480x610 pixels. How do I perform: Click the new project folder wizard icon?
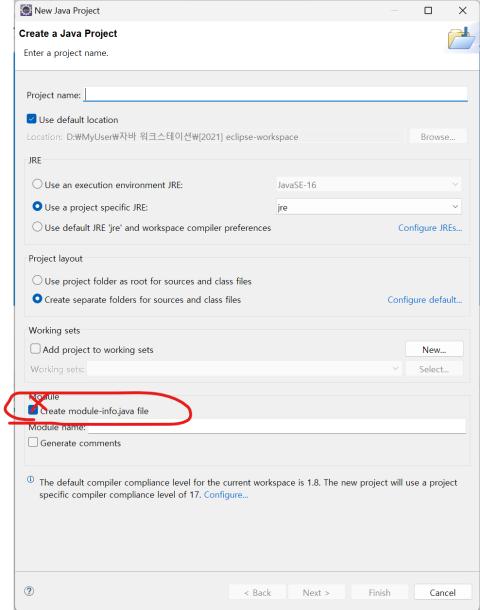[461, 39]
